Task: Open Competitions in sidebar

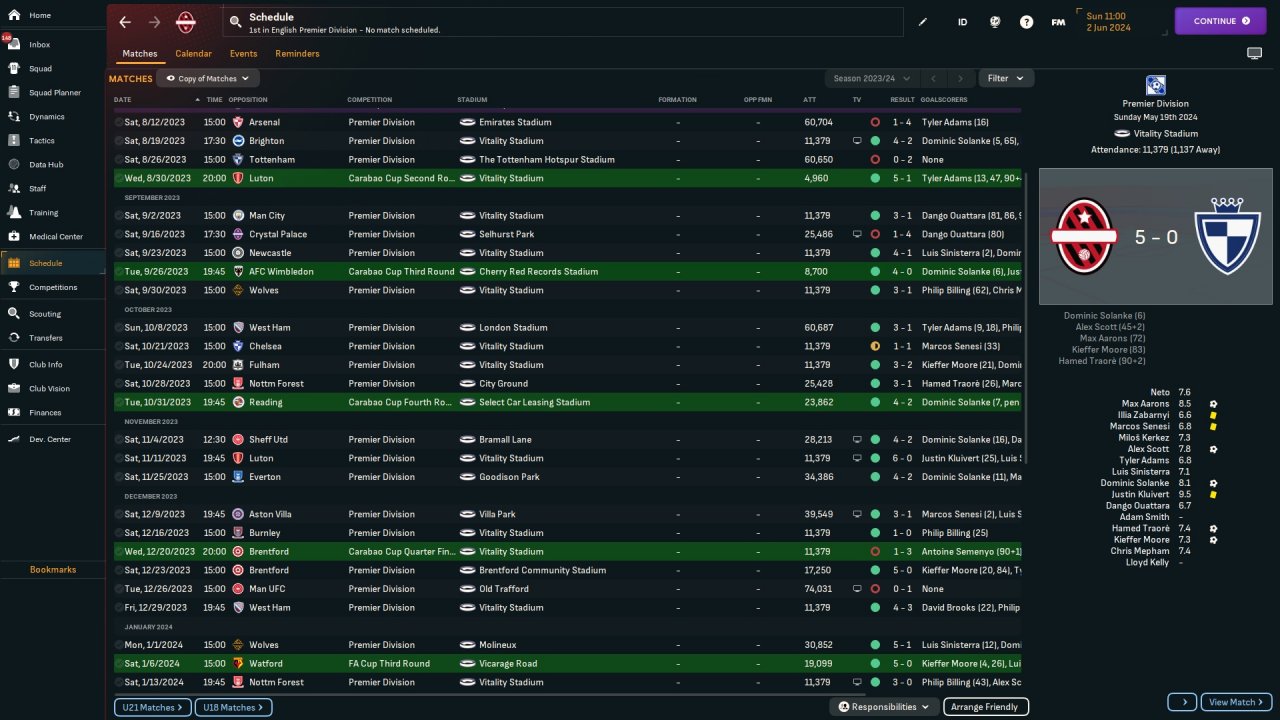Action: tap(52, 287)
